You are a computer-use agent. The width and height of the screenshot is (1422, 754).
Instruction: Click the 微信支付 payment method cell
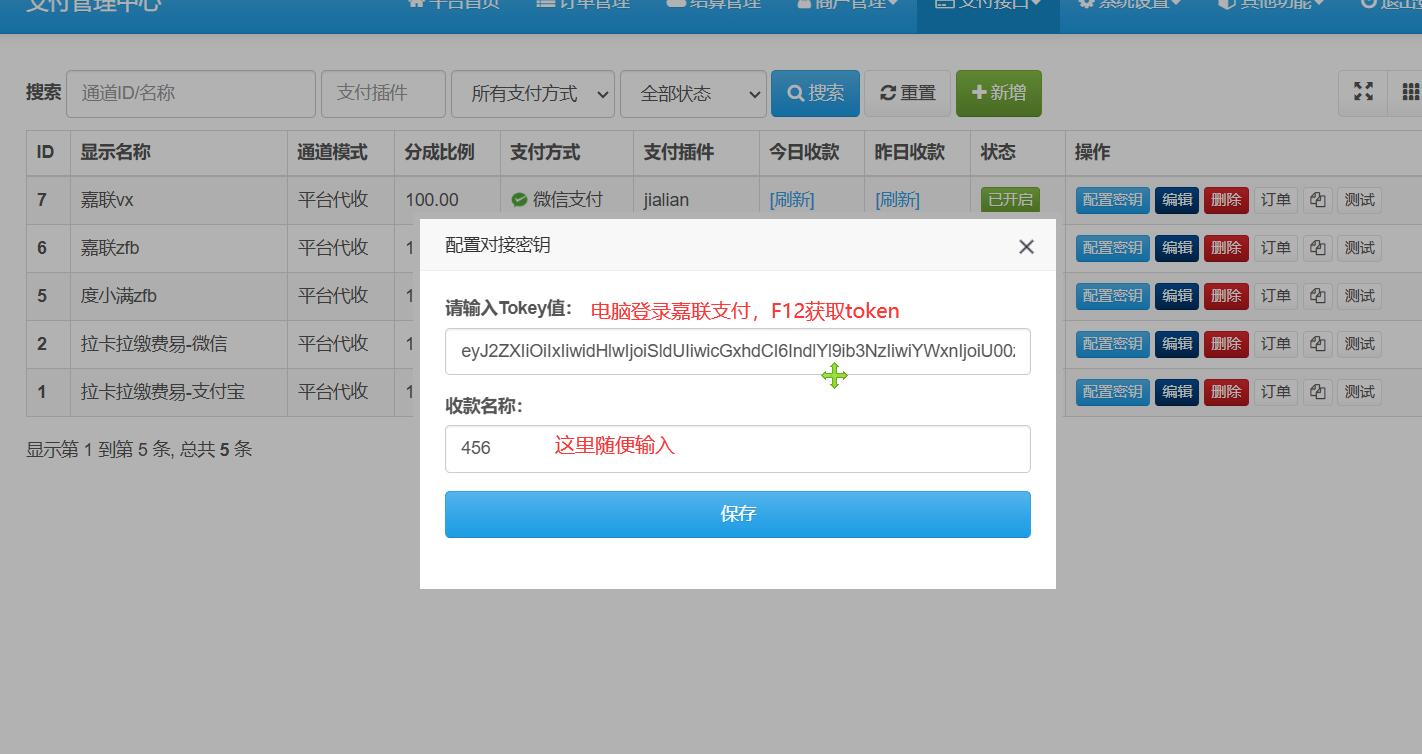[567, 200]
